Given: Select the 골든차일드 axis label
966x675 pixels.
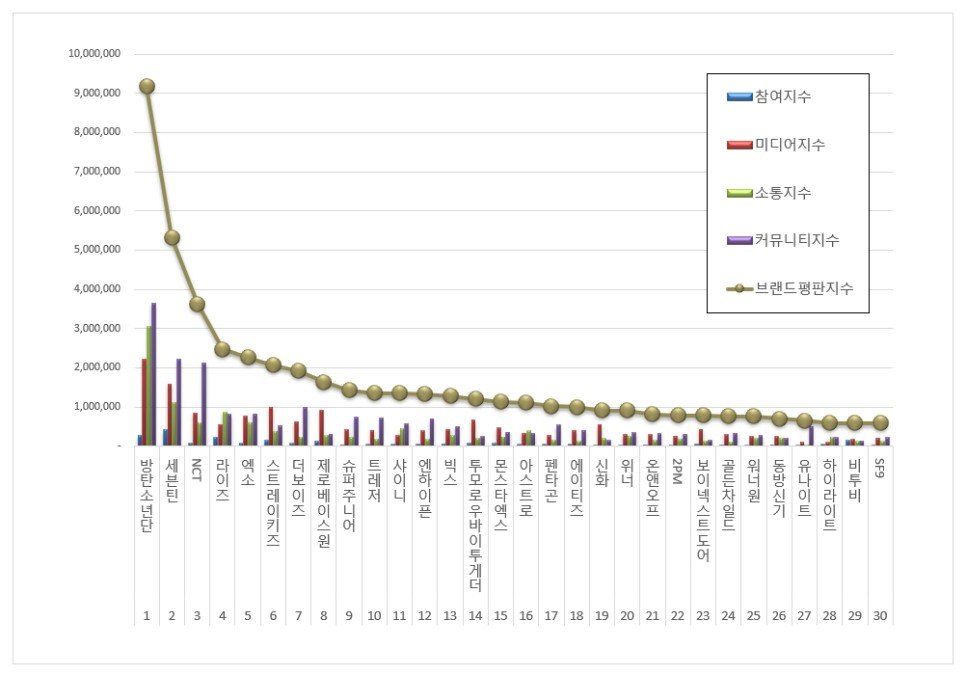Looking at the screenshot, I should click(728, 495).
